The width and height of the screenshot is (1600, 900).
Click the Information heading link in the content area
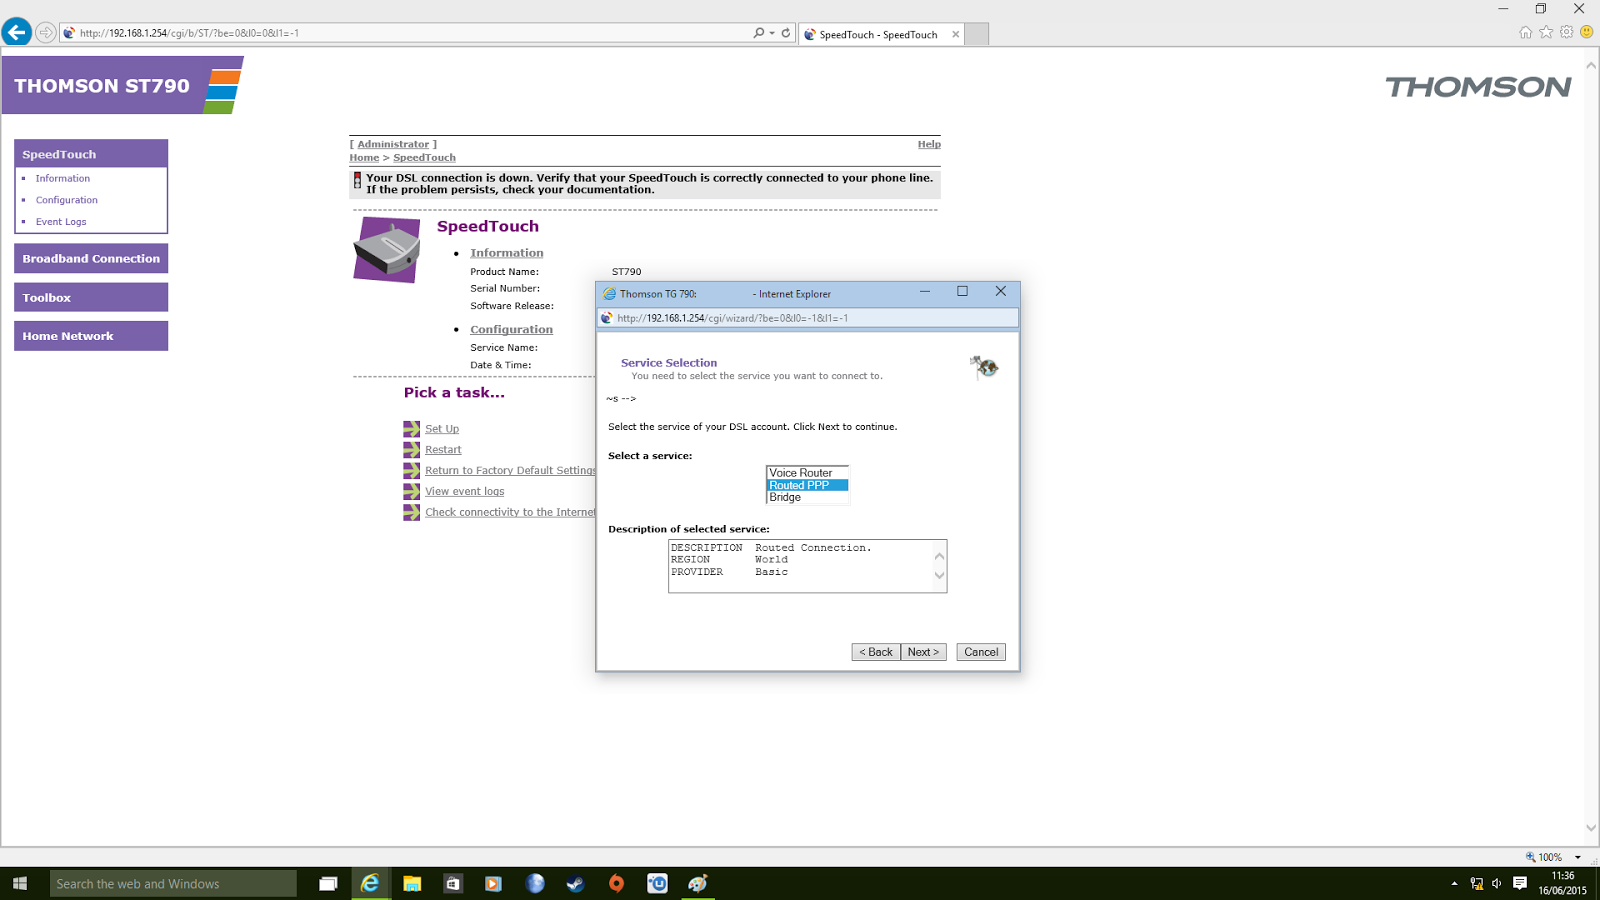click(x=507, y=253)
